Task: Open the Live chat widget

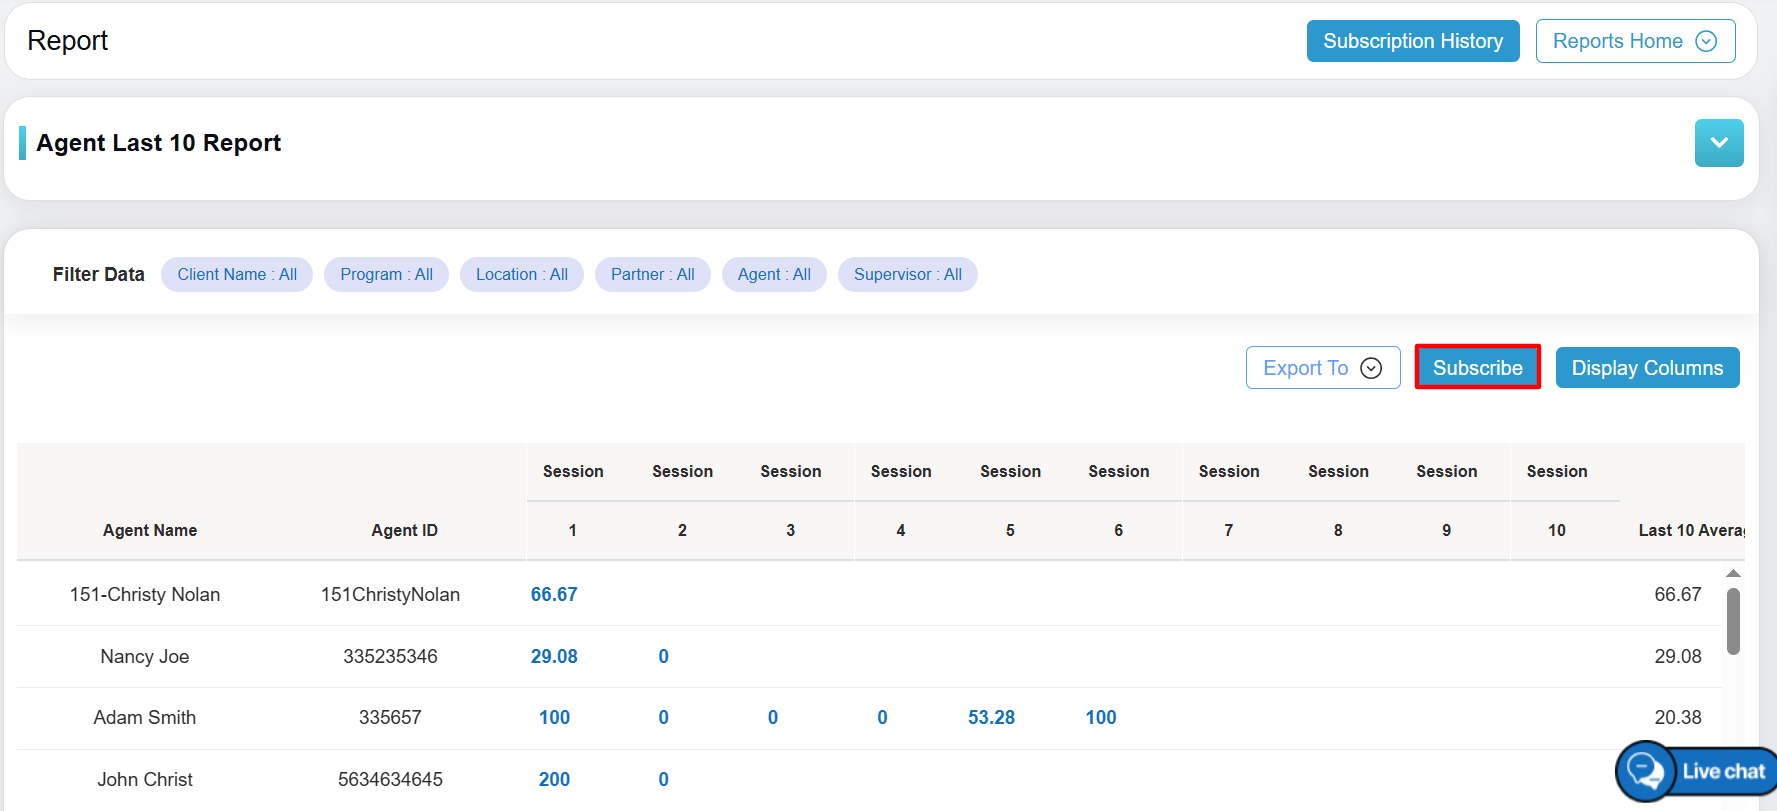Action: coord(1698,771)
